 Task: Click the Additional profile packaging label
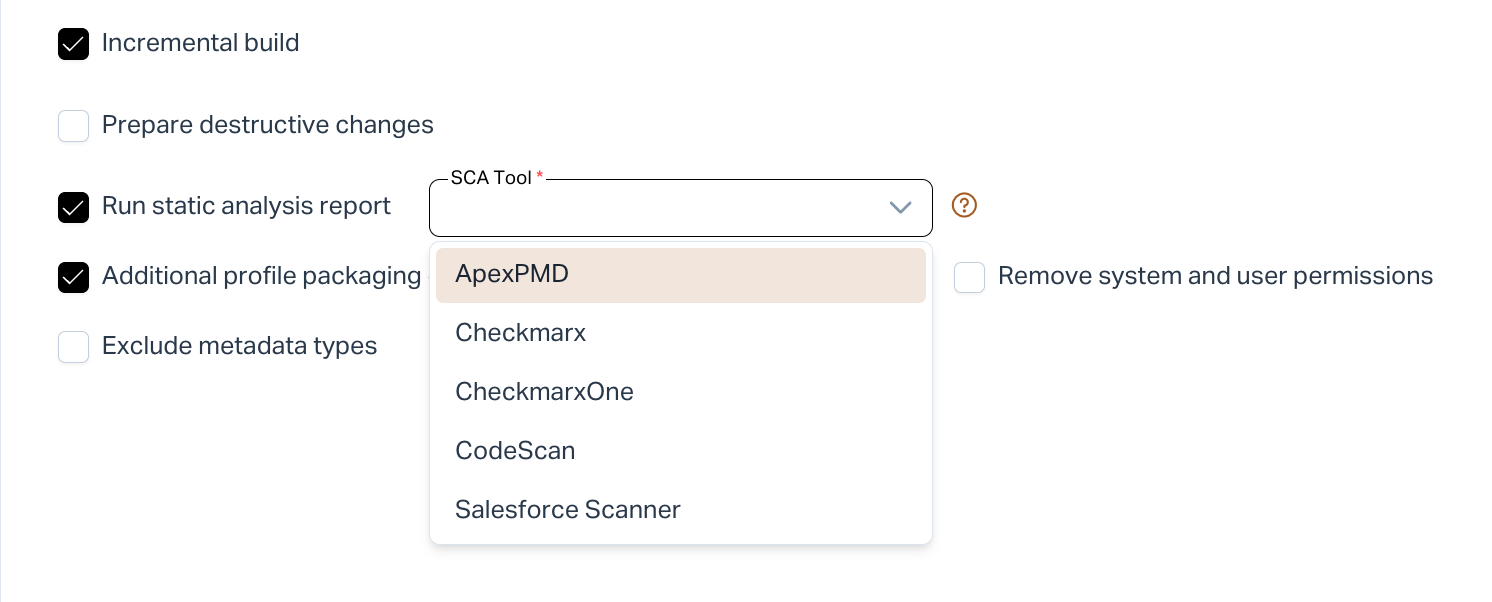pos(261,277)
